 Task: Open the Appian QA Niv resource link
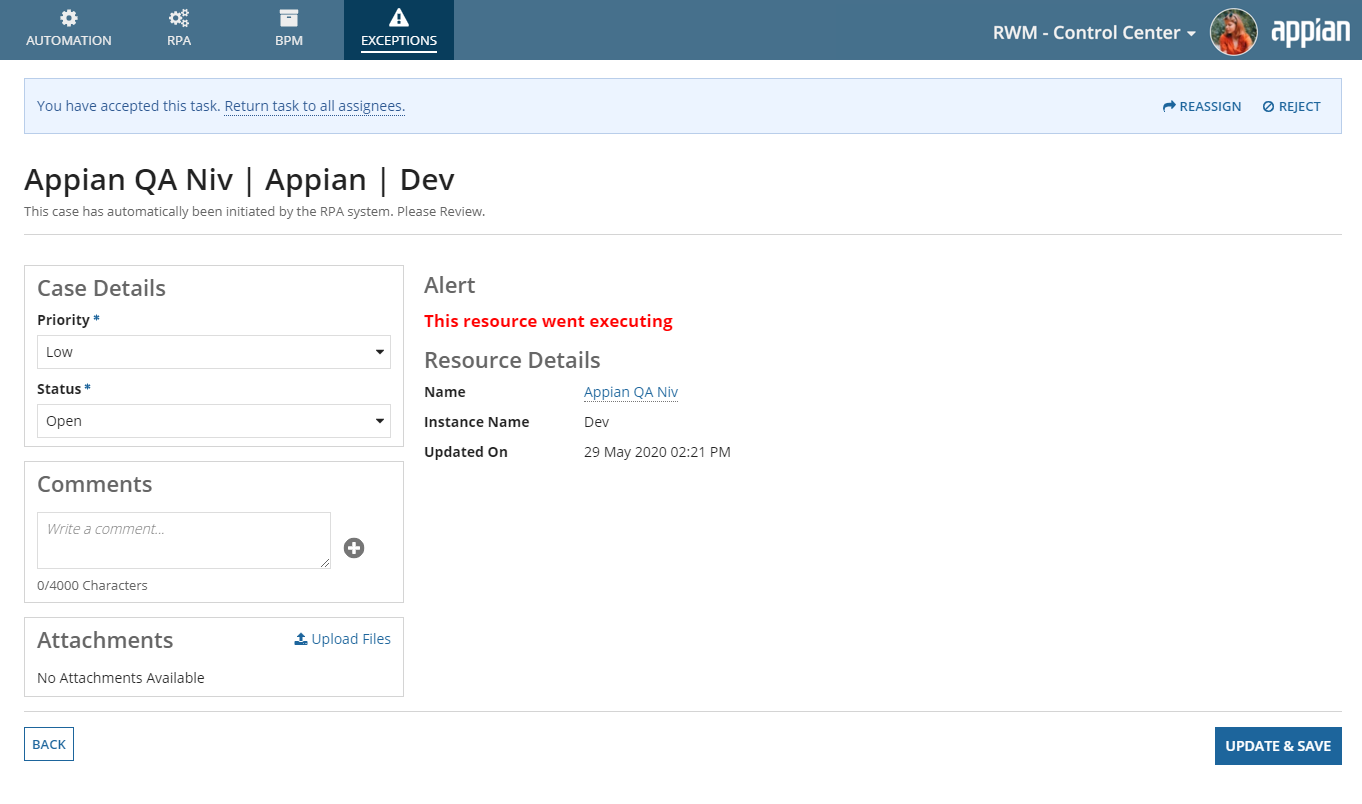tap(631, 392)
